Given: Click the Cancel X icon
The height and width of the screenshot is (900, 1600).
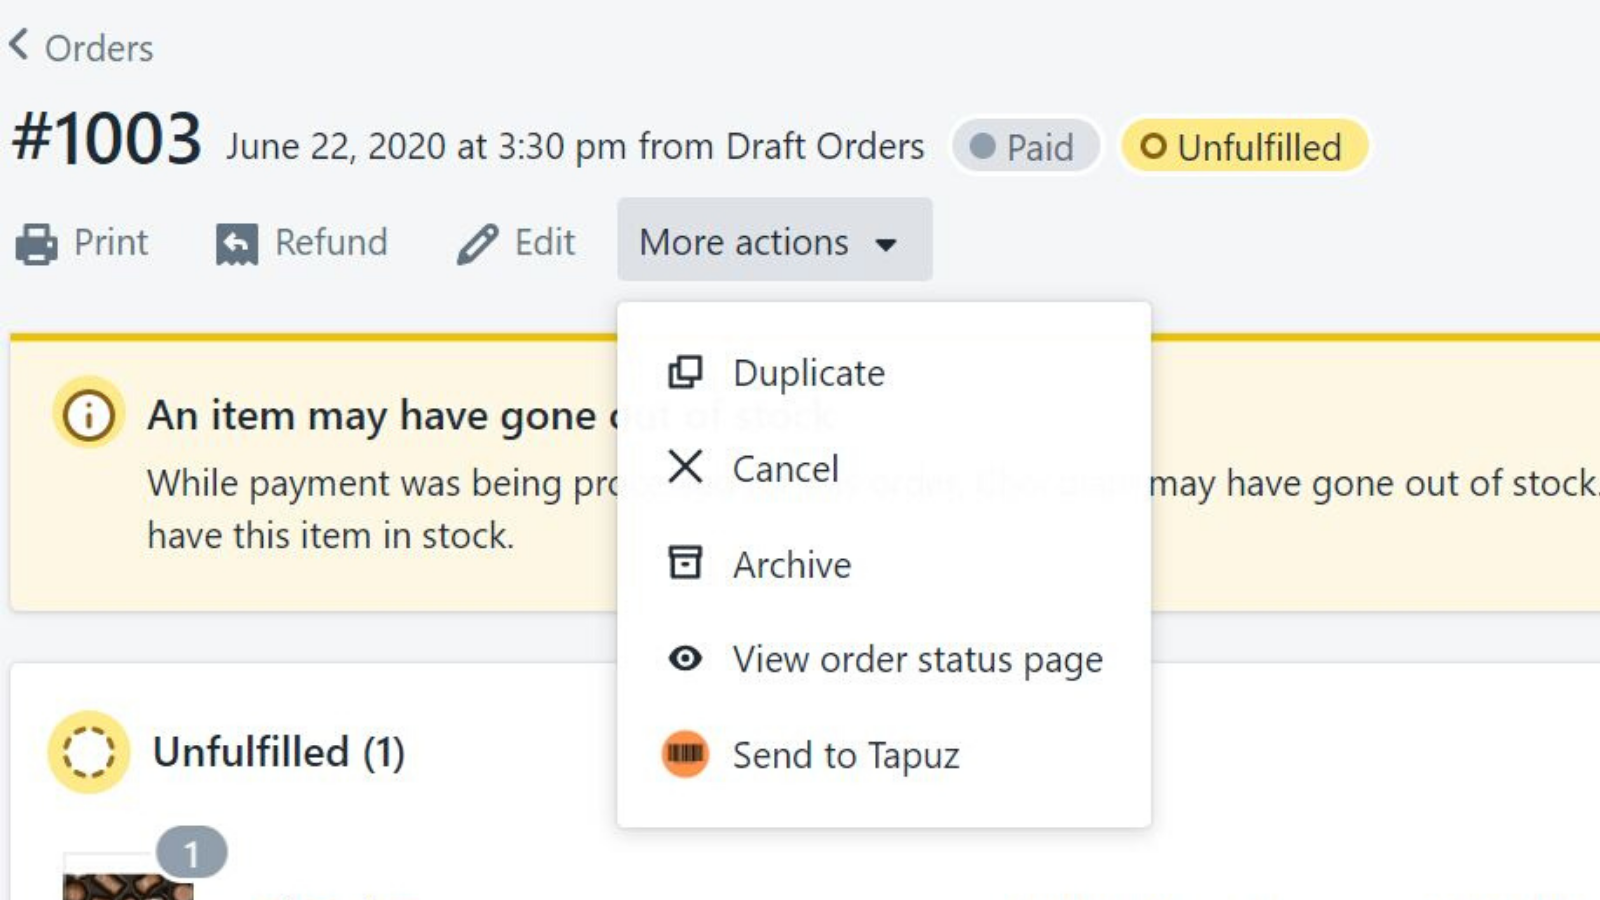Looking at the screenshot, I should (685, 467).
